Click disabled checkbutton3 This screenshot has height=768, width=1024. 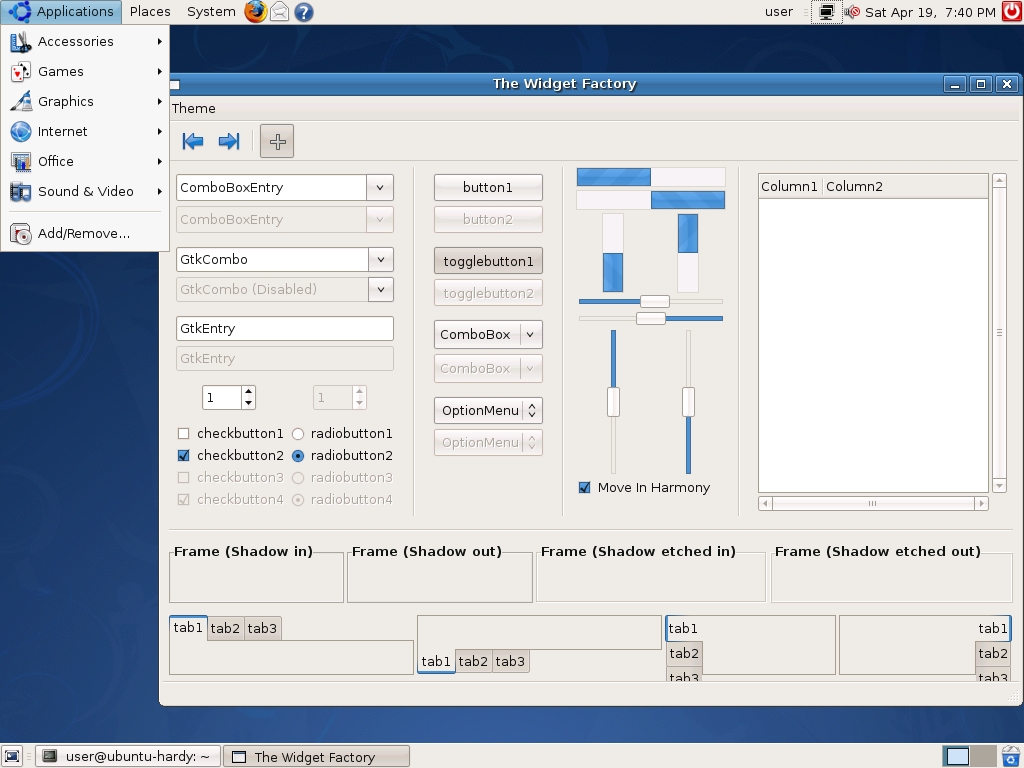click(x=184, y=477)
